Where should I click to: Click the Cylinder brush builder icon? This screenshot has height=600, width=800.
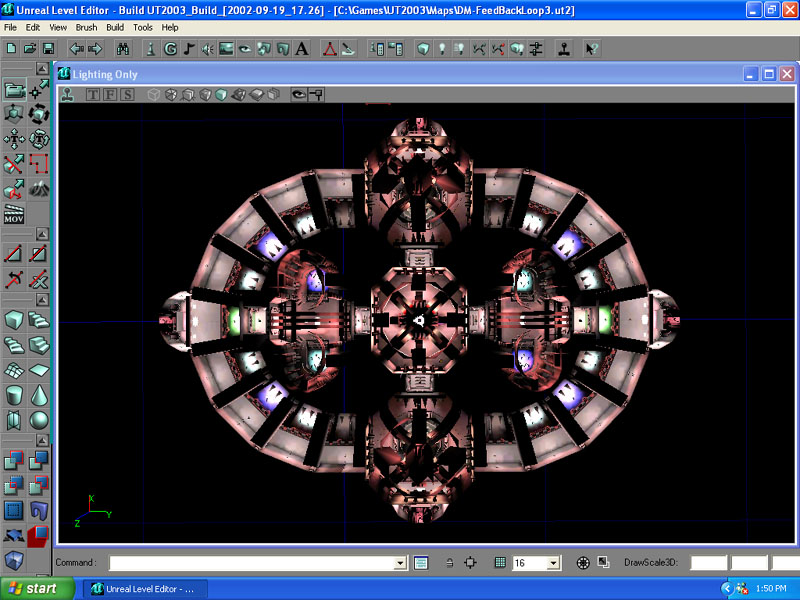[x=14, y=395]
